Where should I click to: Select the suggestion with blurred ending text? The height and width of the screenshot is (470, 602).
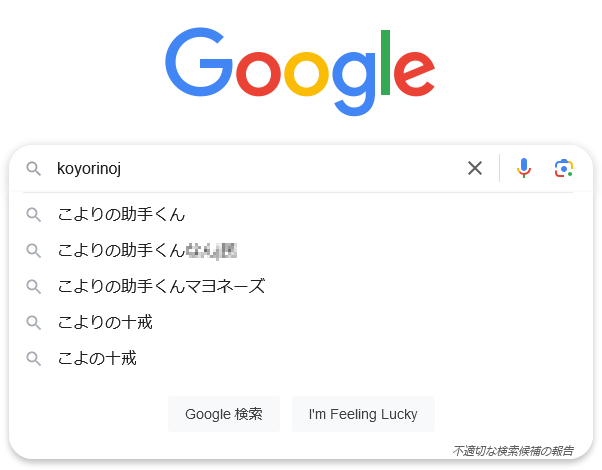pos(146,250)
